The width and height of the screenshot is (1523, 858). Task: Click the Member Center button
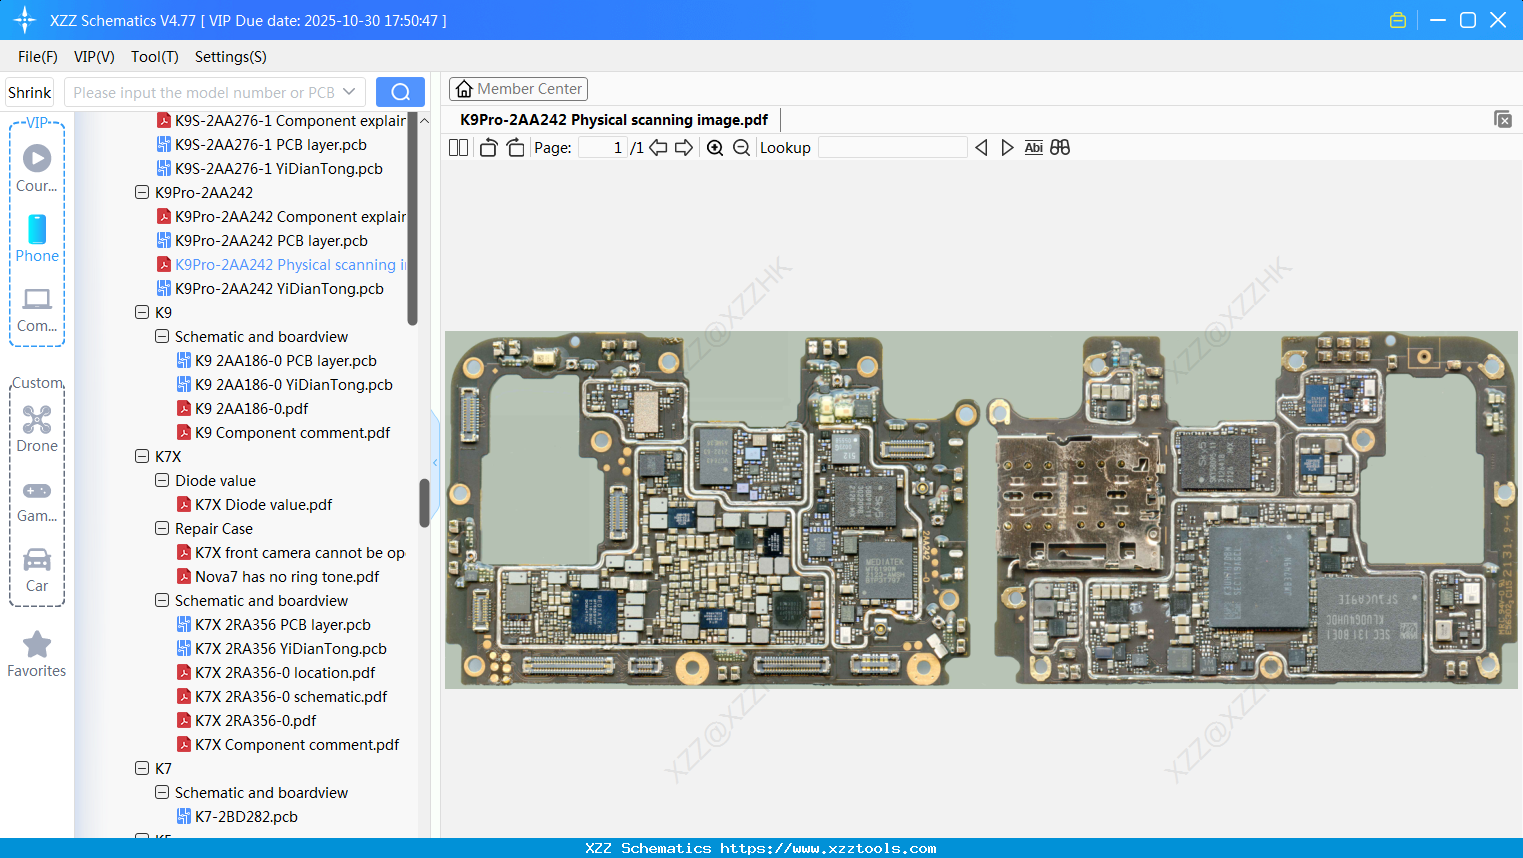click(518, 89)
